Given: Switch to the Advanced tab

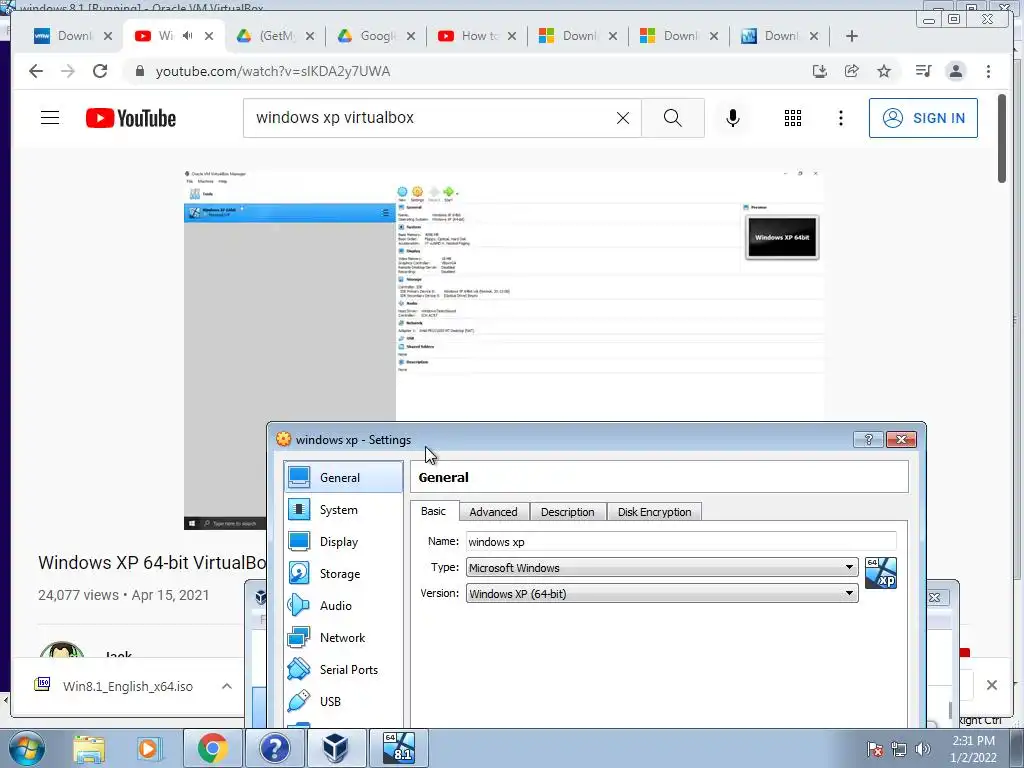Looking at the screenshot, I should coord(494,512).
